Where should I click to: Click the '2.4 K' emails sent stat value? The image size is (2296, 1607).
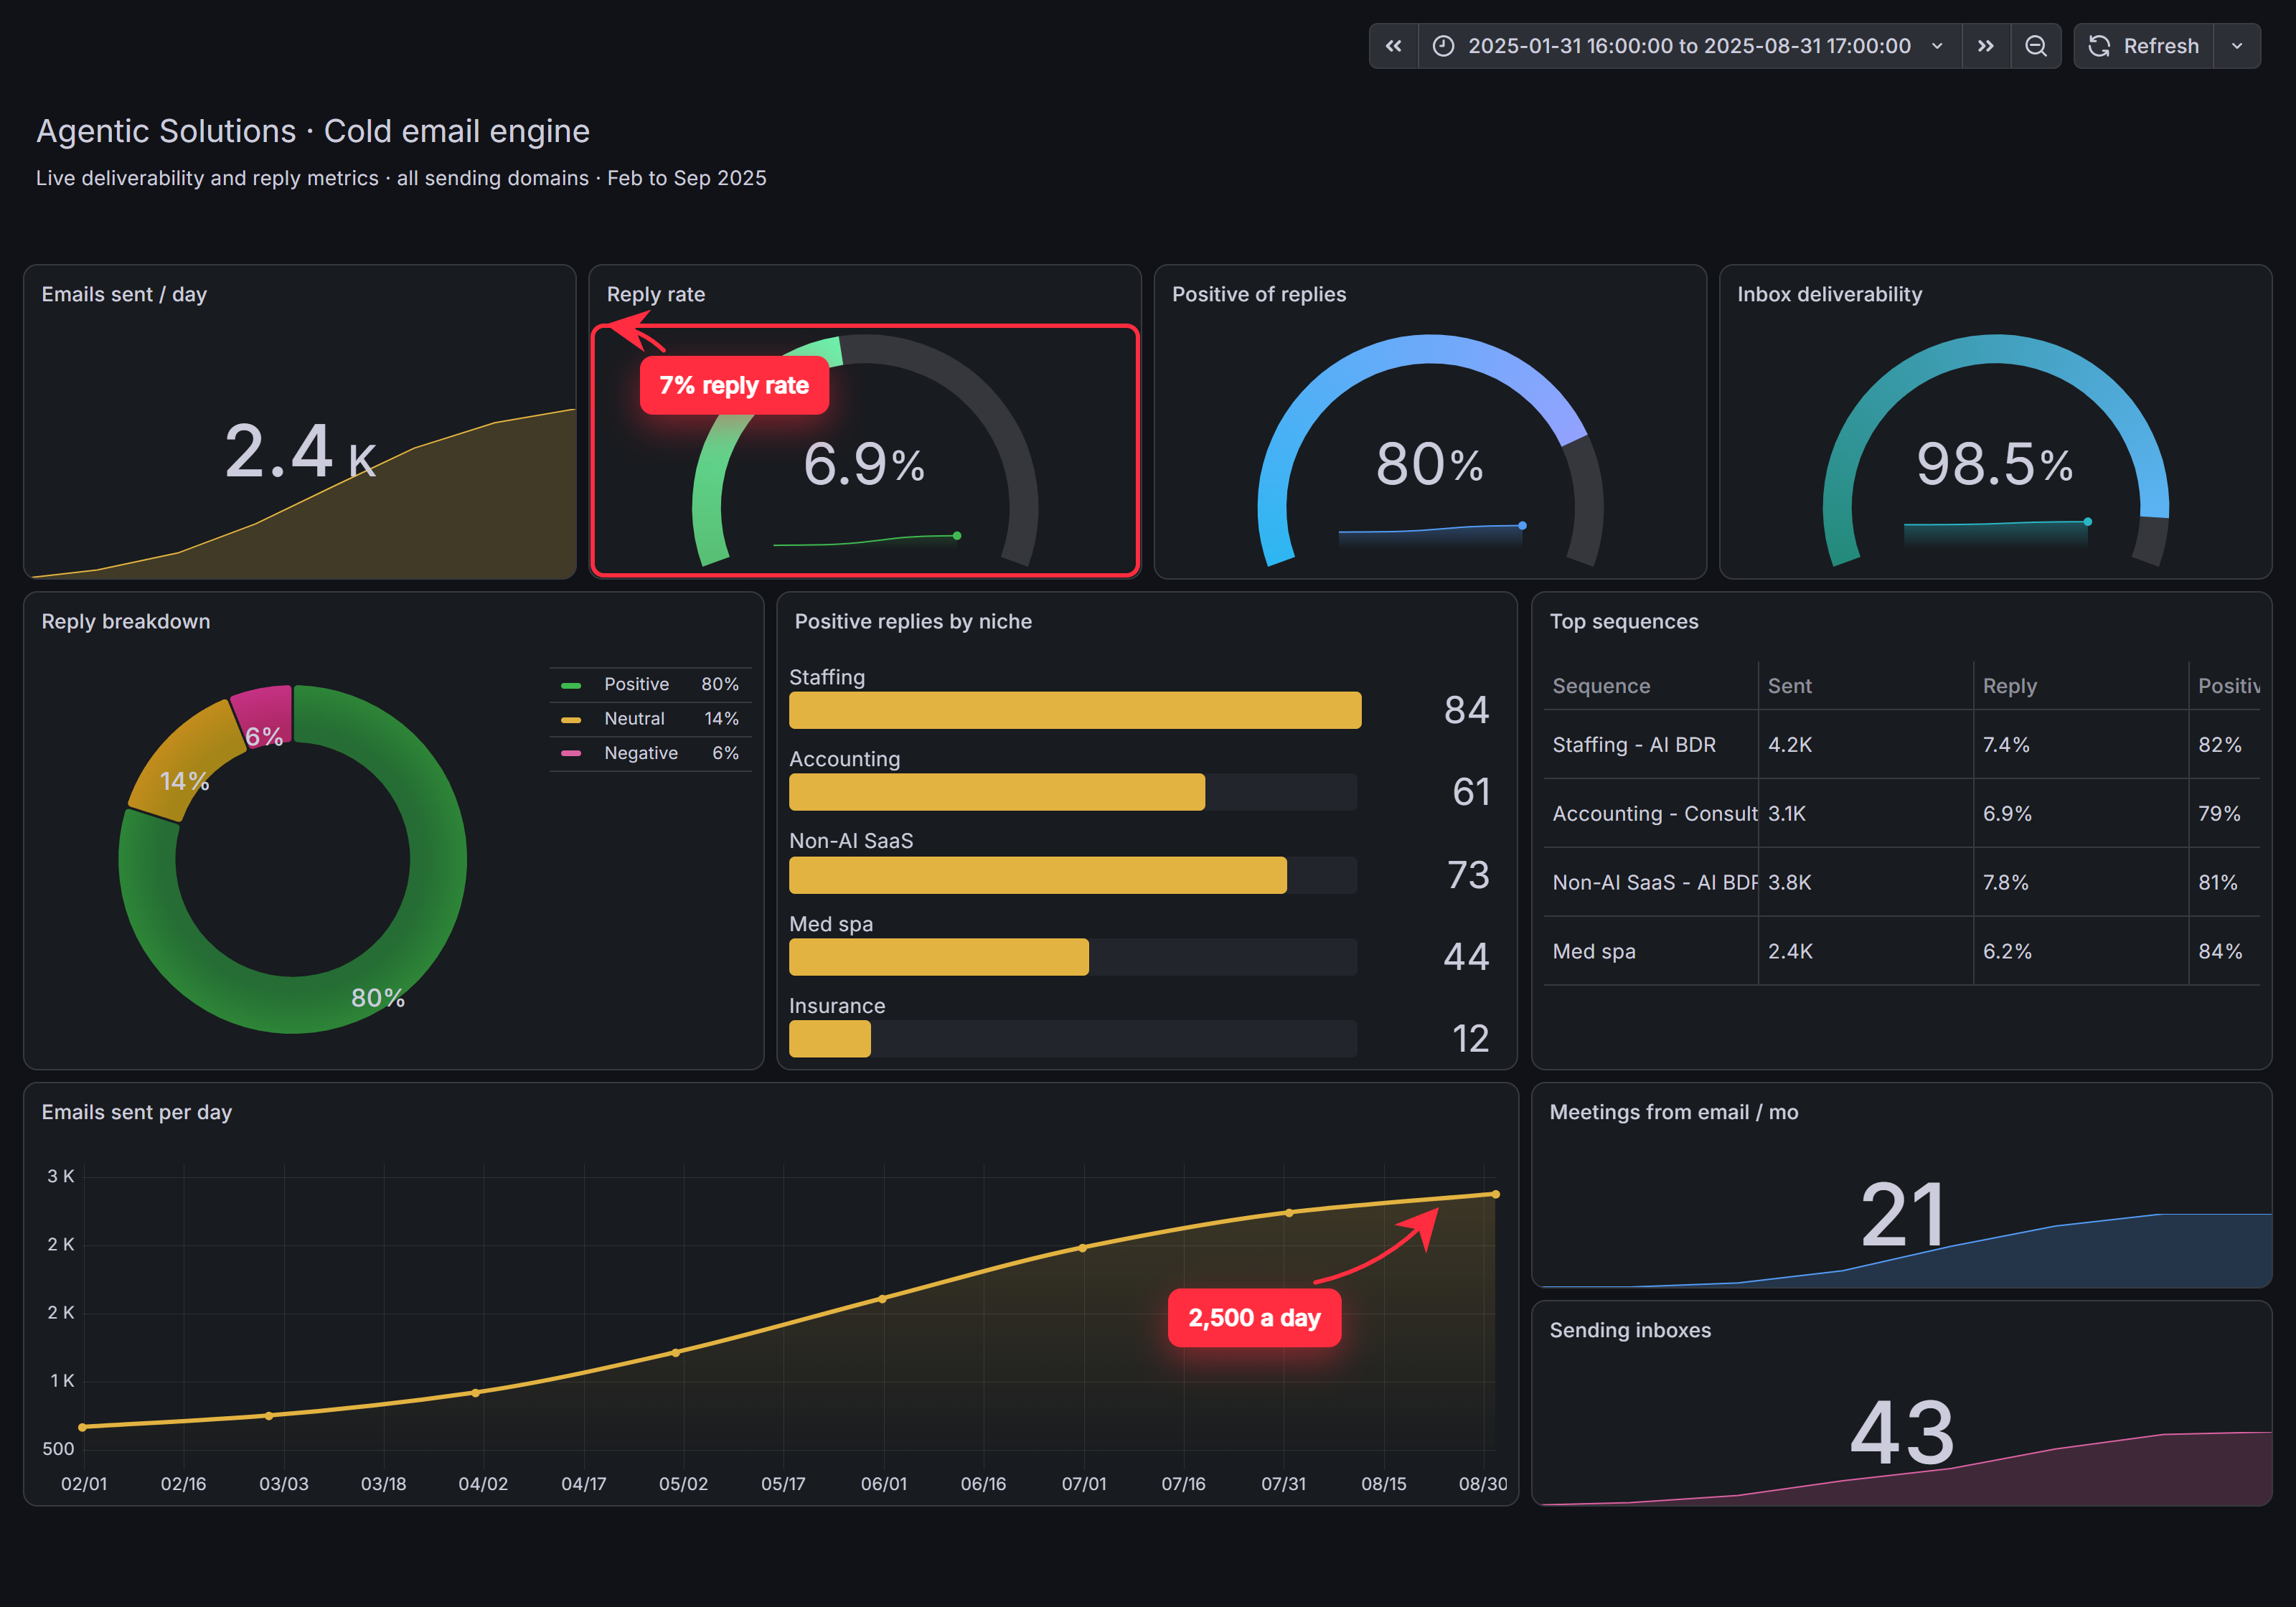click(300, 452)
